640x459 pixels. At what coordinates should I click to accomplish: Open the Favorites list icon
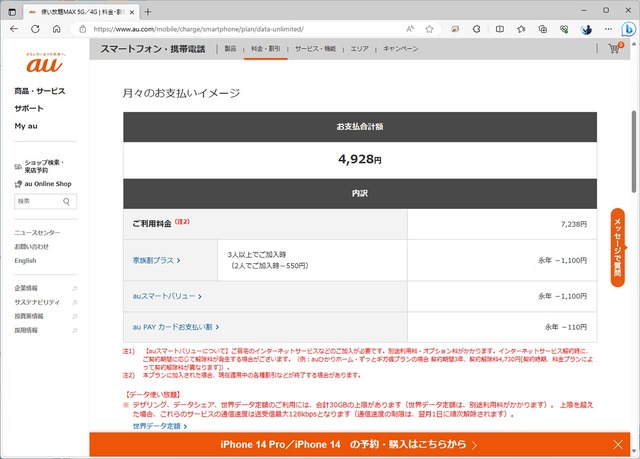(x=521, y=29)
